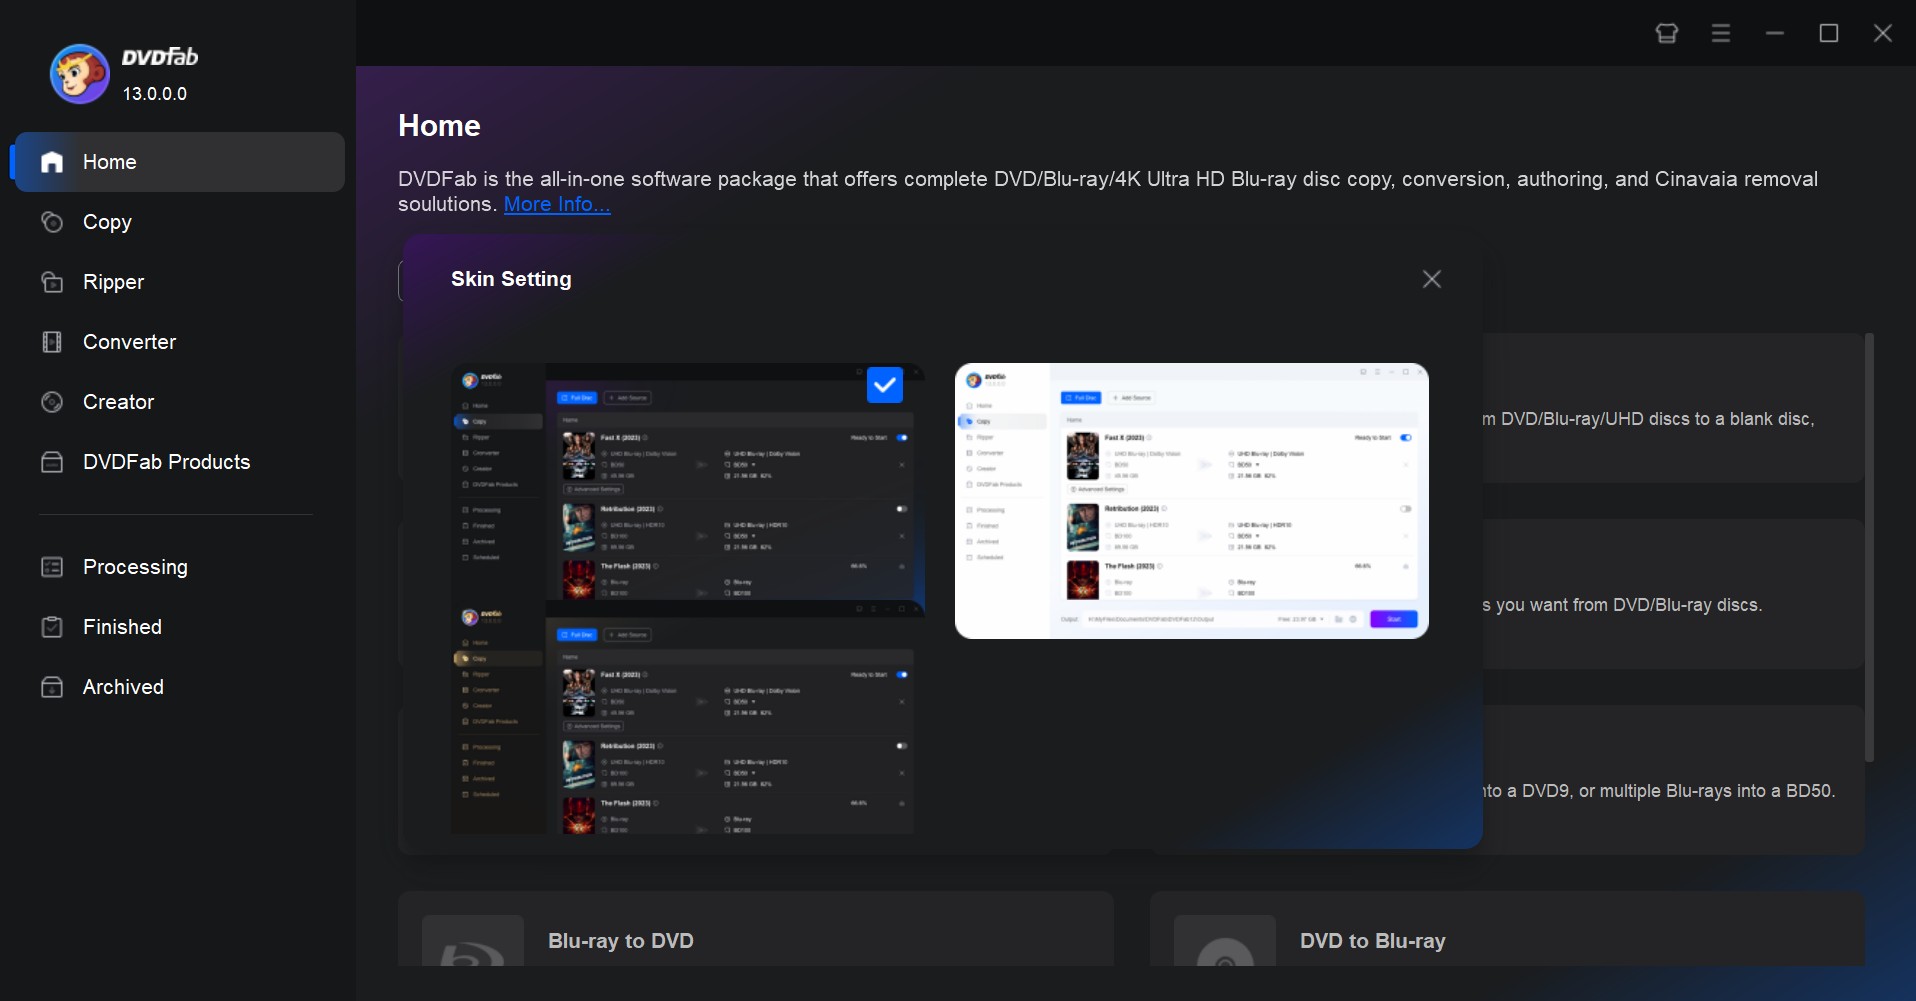Screen dimensions: 1916x1001
Task: Close the Skin Setting dialog
Action: coord(1431,279)
